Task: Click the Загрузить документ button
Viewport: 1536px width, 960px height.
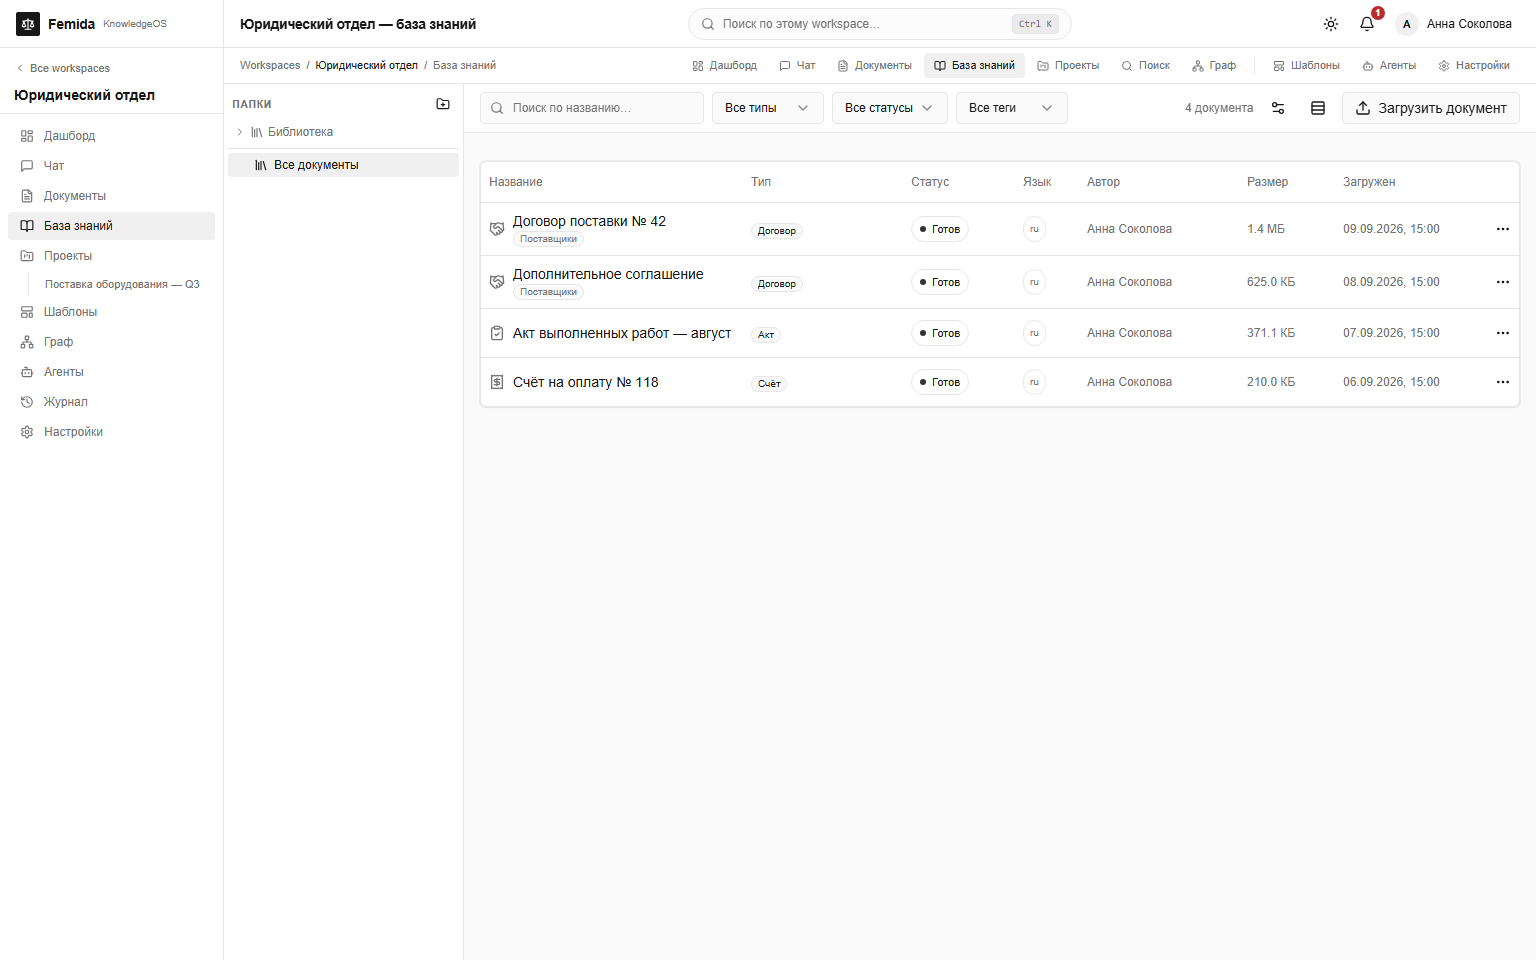Action: [1431, 108]
